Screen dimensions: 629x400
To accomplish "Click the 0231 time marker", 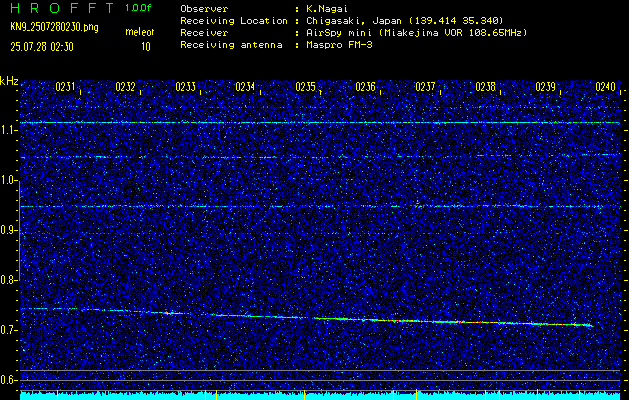I will point(66,87).
